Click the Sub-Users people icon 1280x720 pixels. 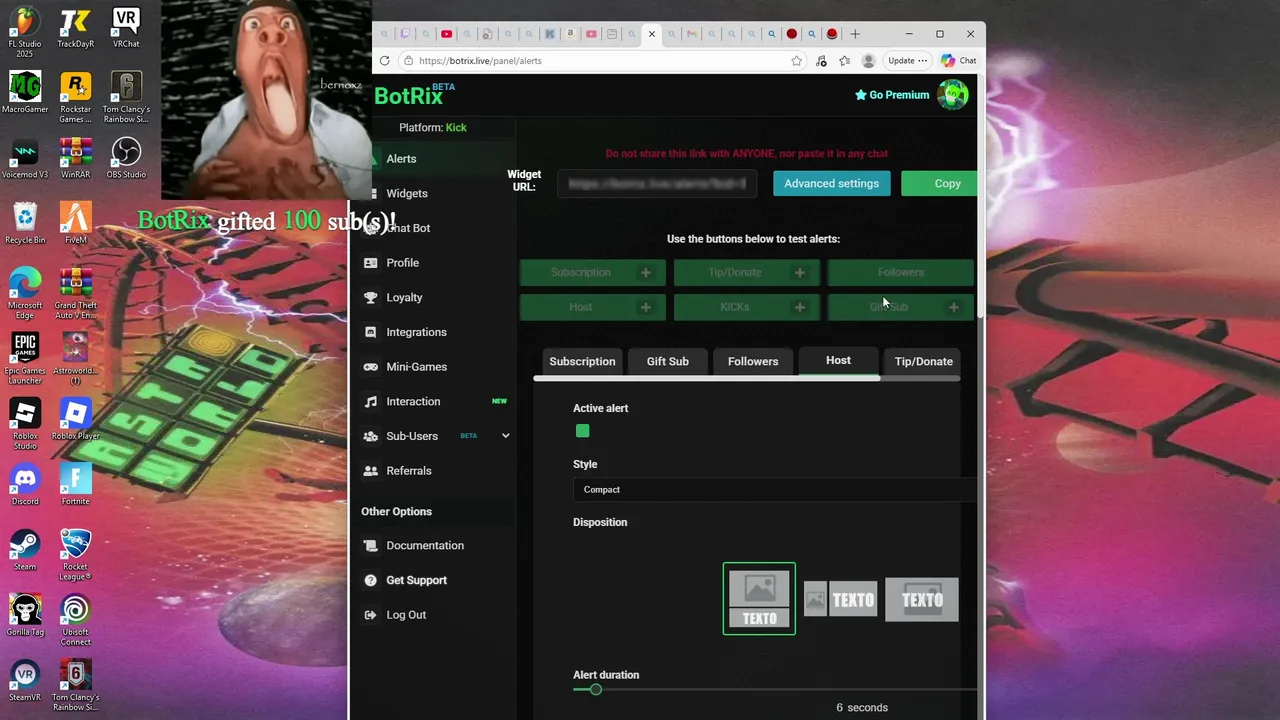[x=371, y=436]
